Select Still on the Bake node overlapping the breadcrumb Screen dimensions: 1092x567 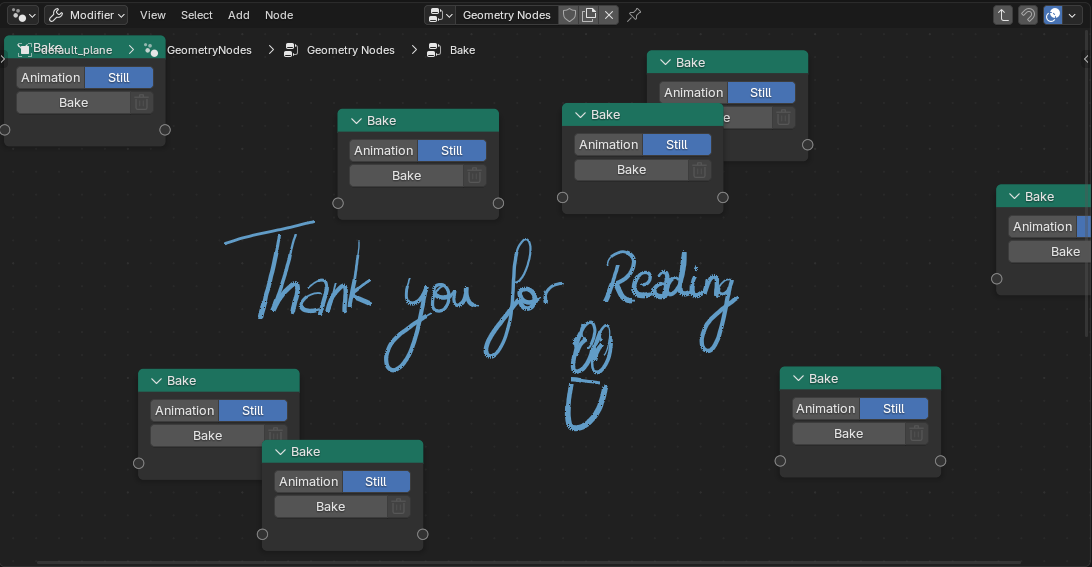pyautogui.click(x=119, y=77)
